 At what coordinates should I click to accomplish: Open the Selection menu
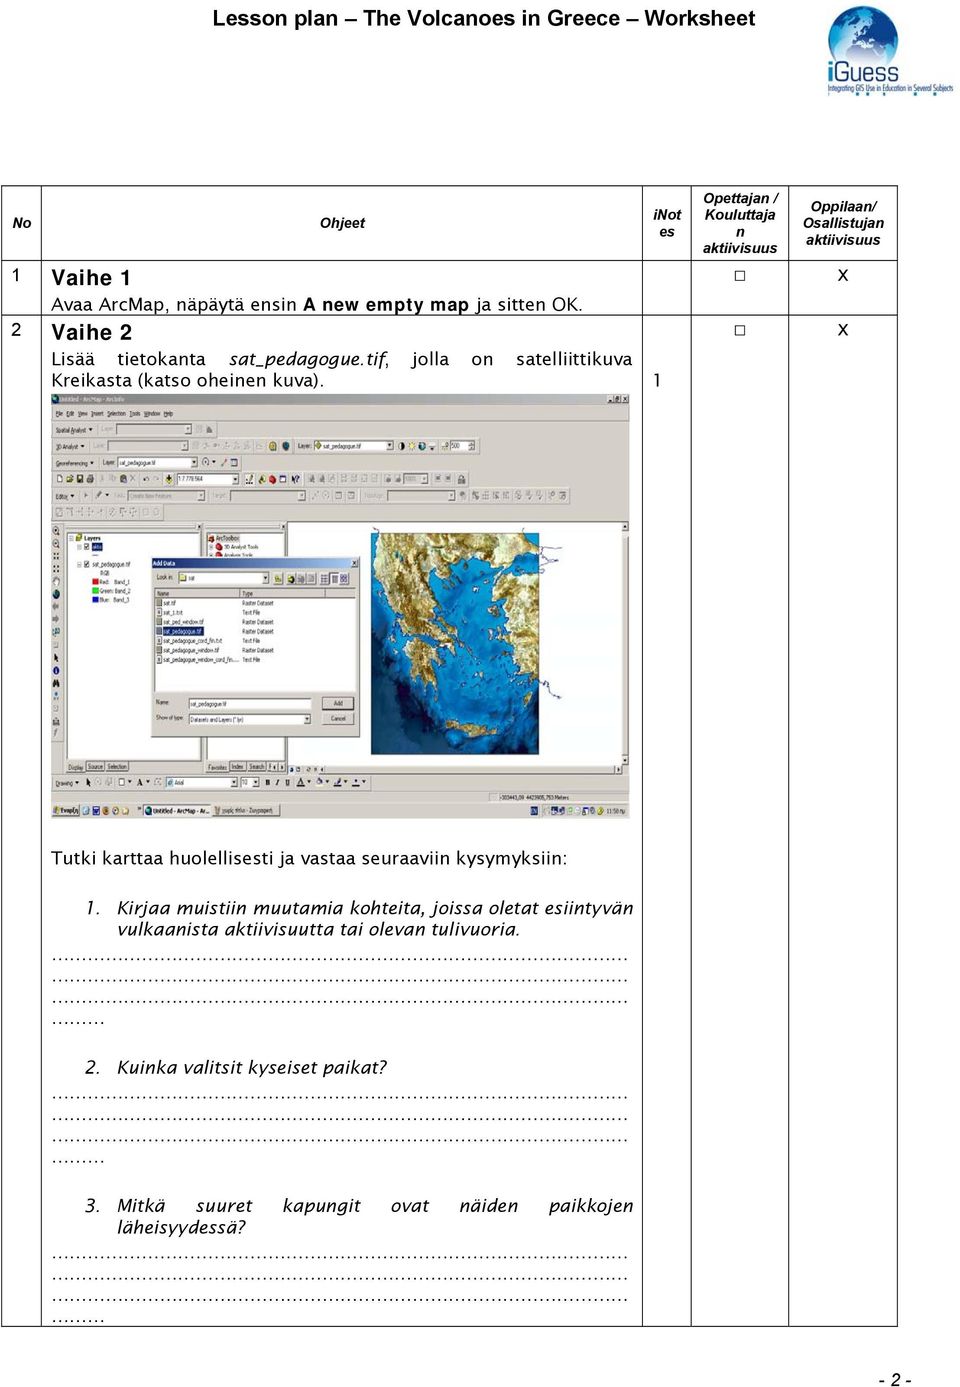[x=116, y=413]
